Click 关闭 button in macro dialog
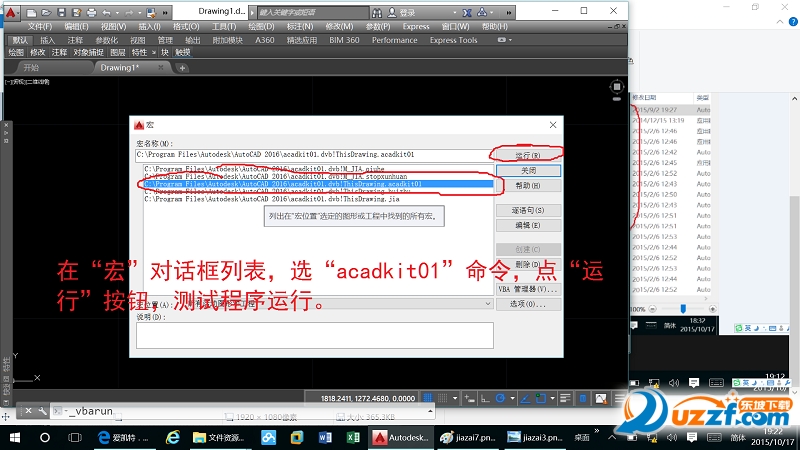The width and height of the screenshot is (800, 450). (x=529, y=170)
